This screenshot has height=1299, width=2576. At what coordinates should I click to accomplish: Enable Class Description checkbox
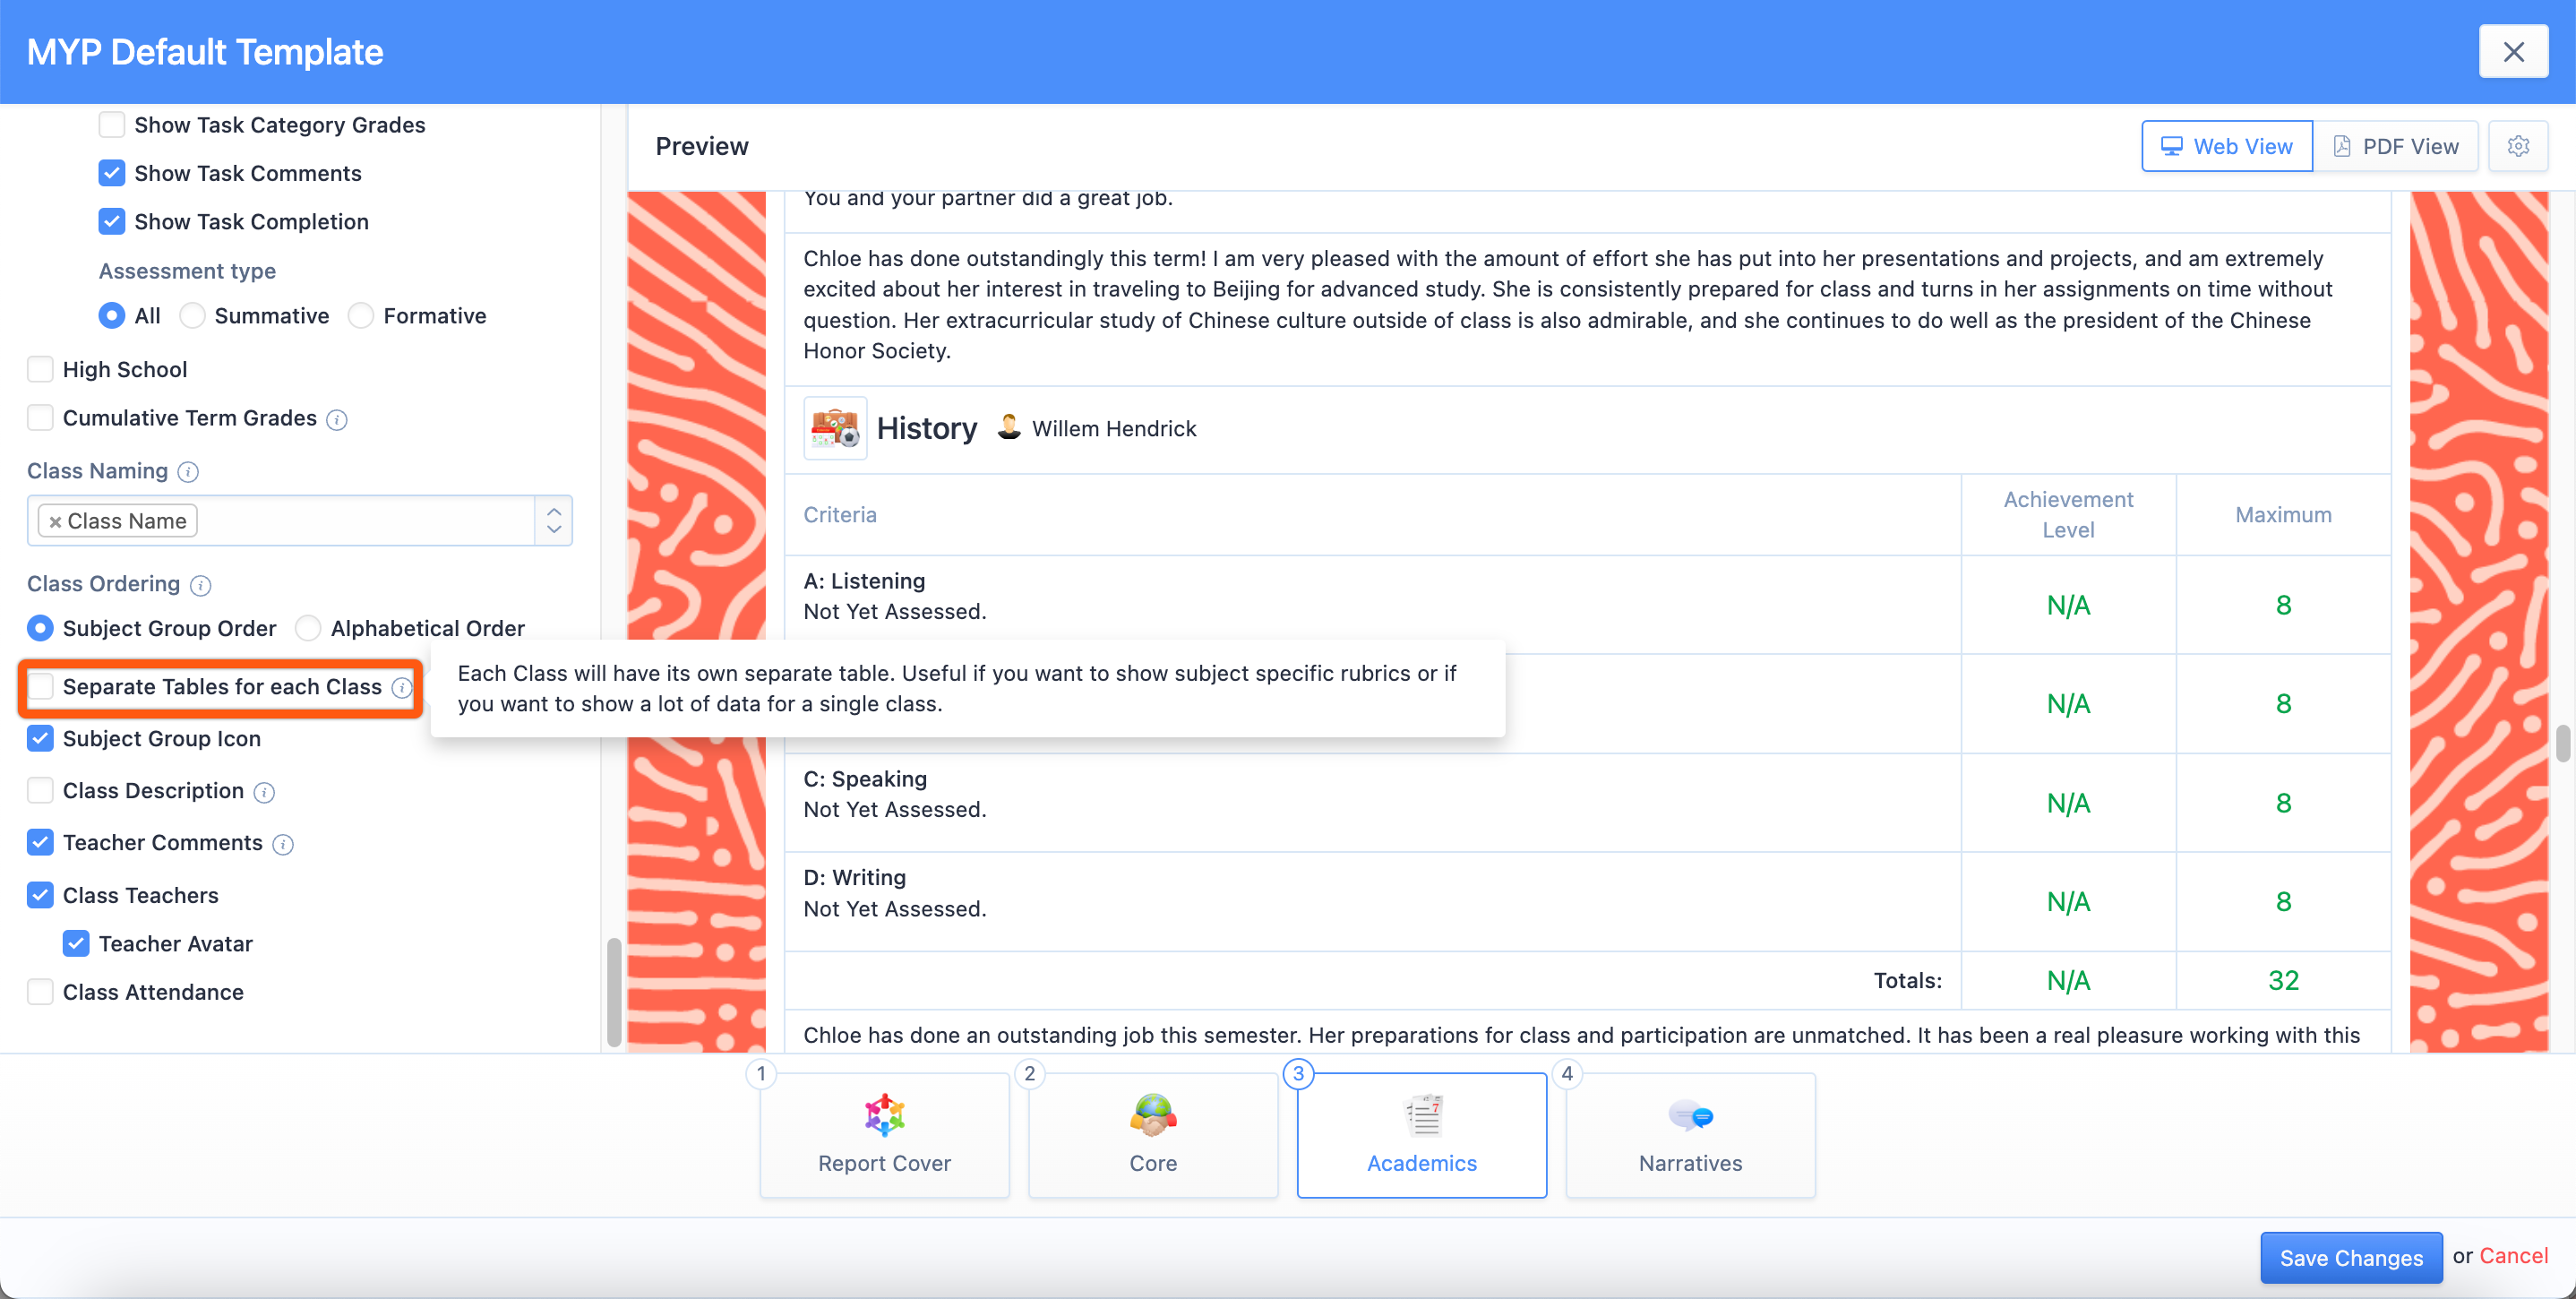point(40,791)
